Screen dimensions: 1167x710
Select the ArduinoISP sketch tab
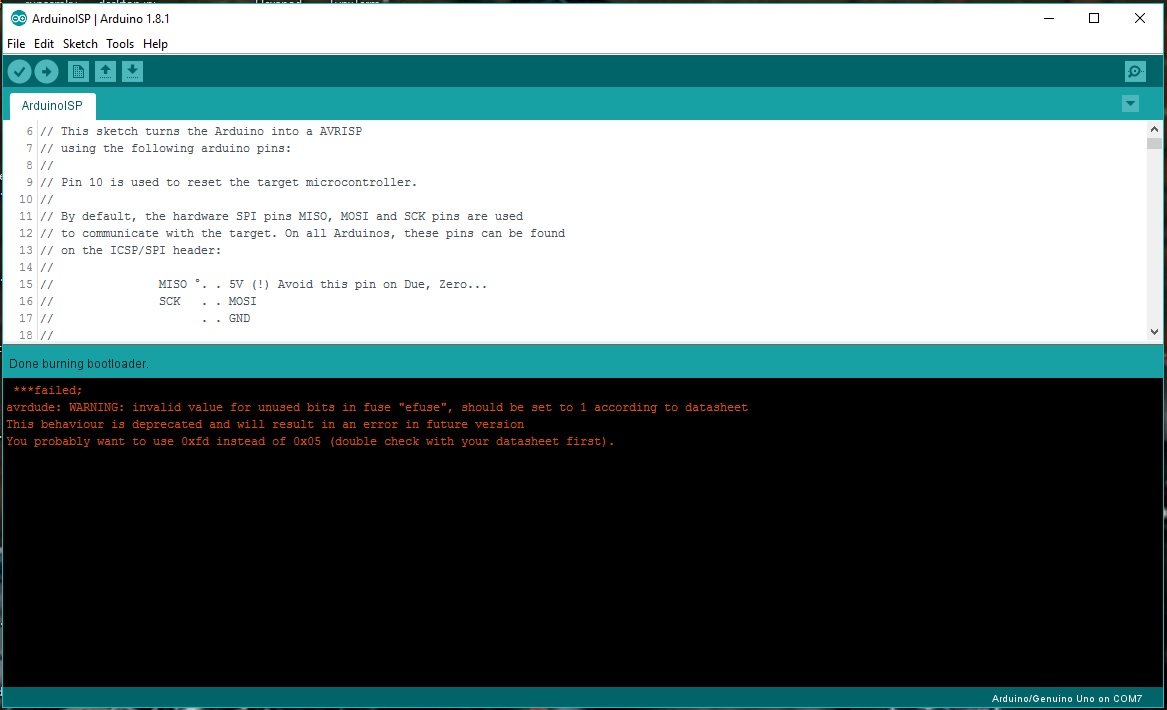(51, 104)
